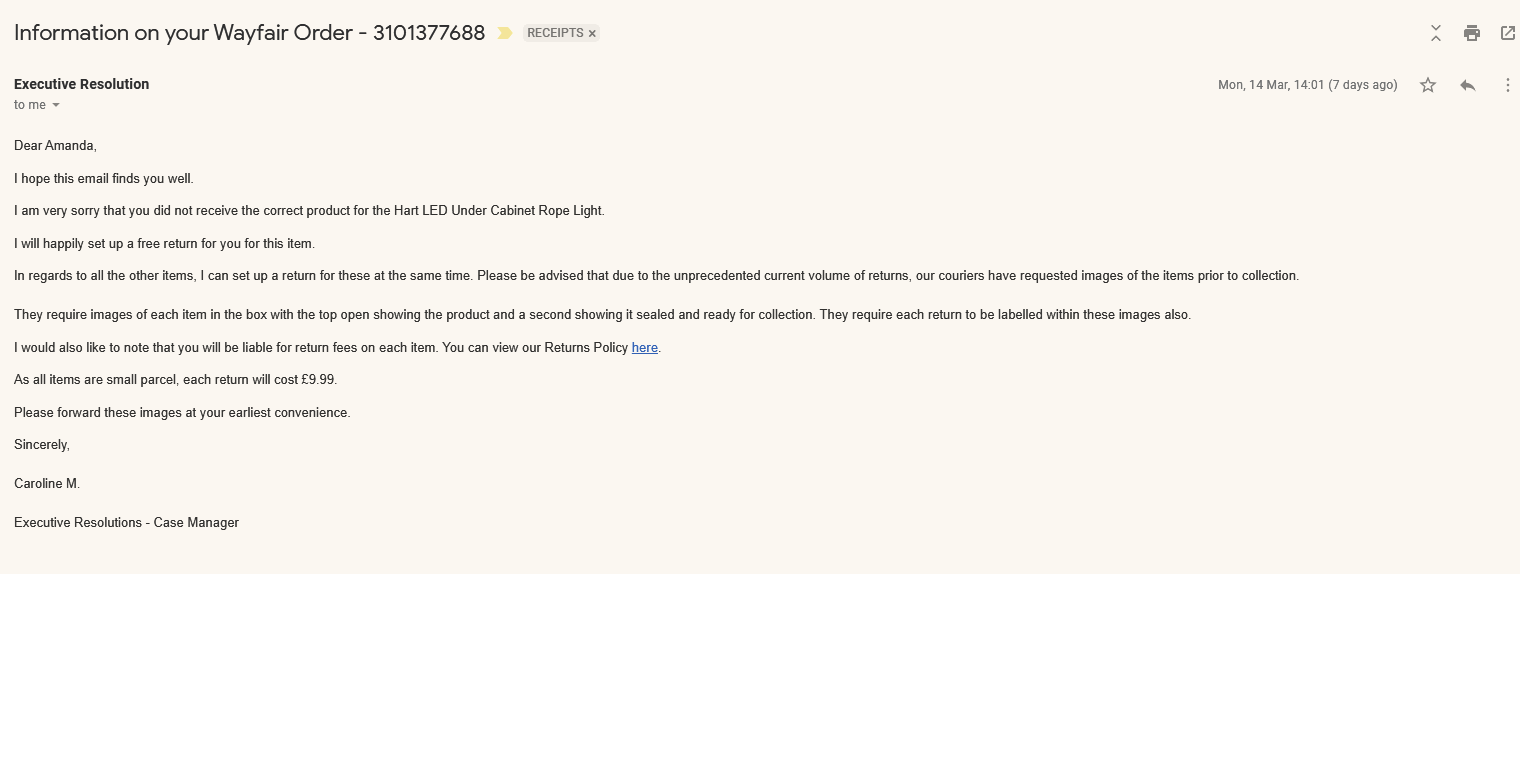Star this Wayfair order email
This screenshot has height=761, width=1520.
[x=1427, y=85]
